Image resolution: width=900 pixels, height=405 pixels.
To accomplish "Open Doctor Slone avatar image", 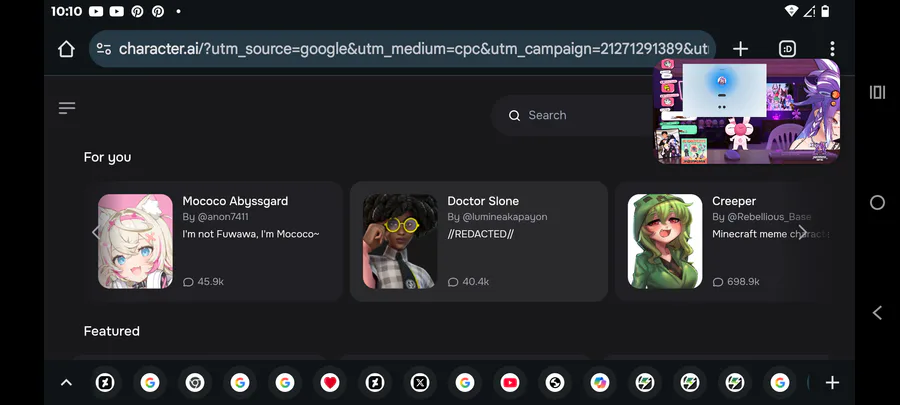I will pos(400,241).
